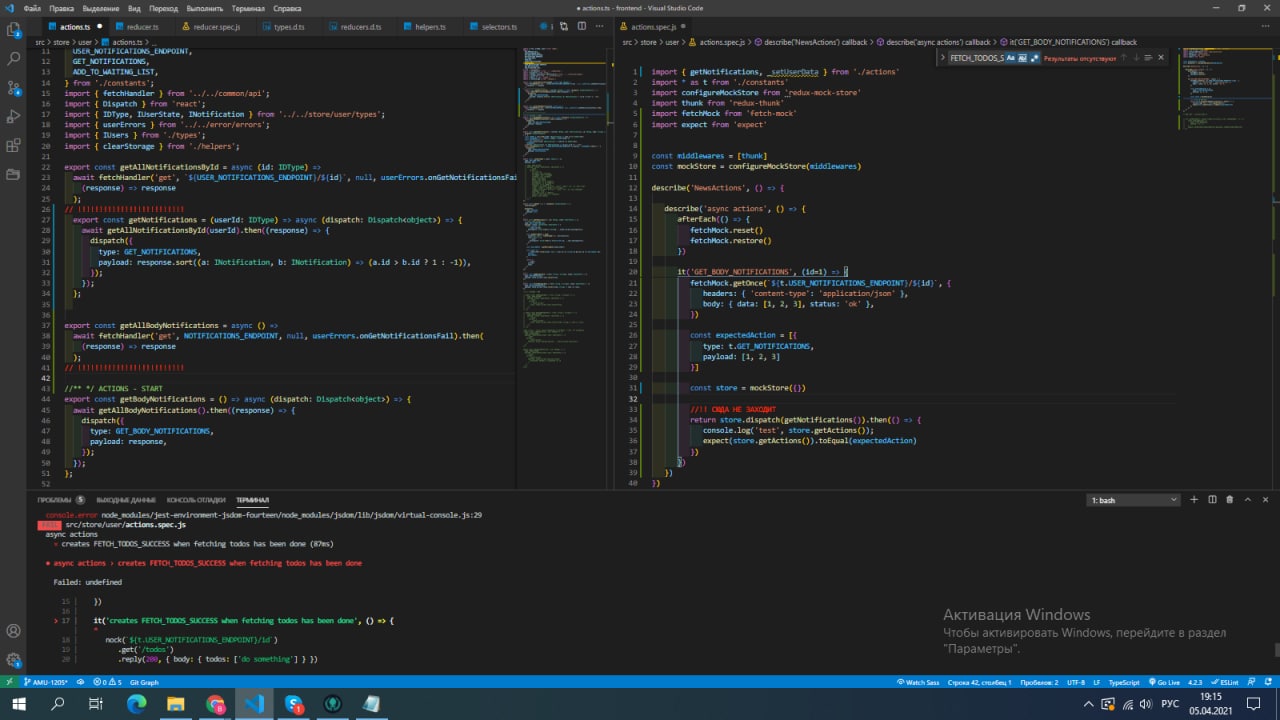The width and height of the screenshot is (1280, 720).
Task: Open the Терминал menu in menu bar
Action: click(248, 8)
